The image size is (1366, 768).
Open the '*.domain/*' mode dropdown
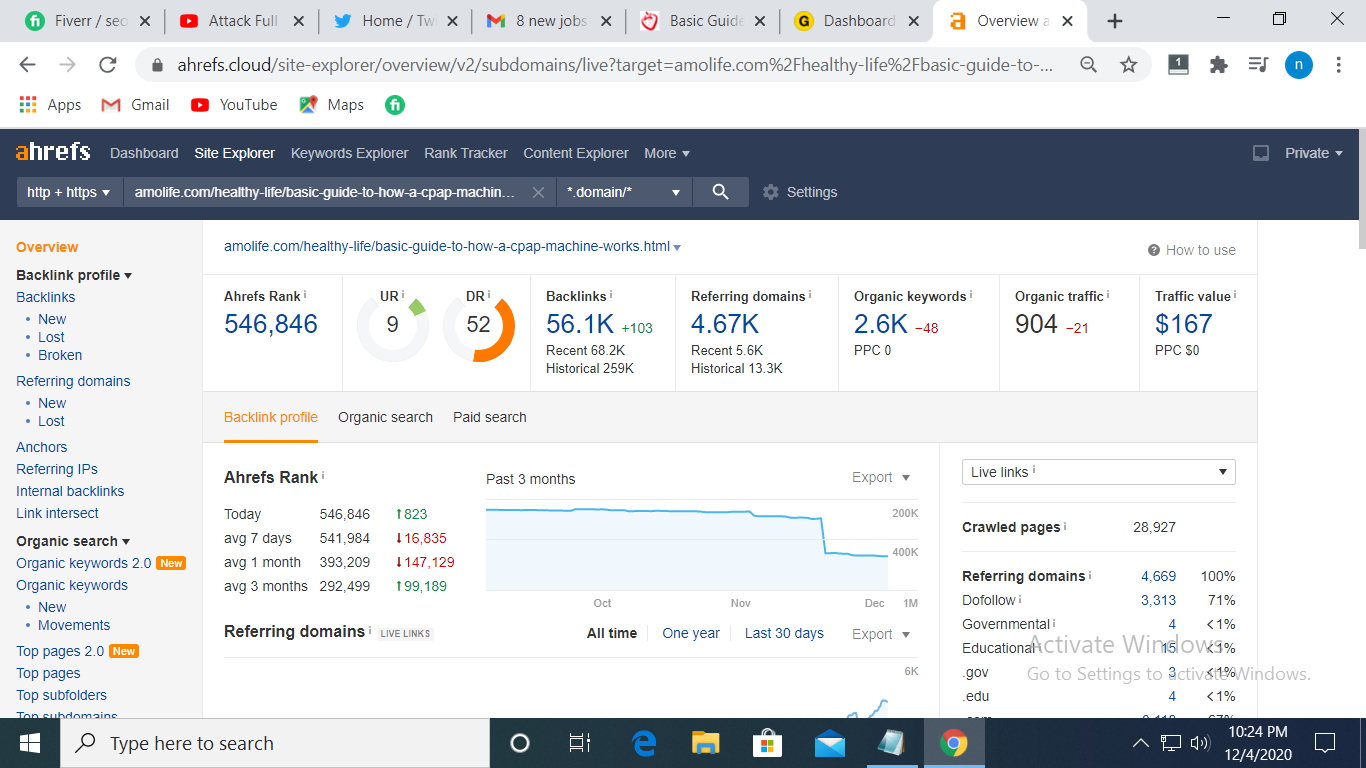[x=623, y=191]
